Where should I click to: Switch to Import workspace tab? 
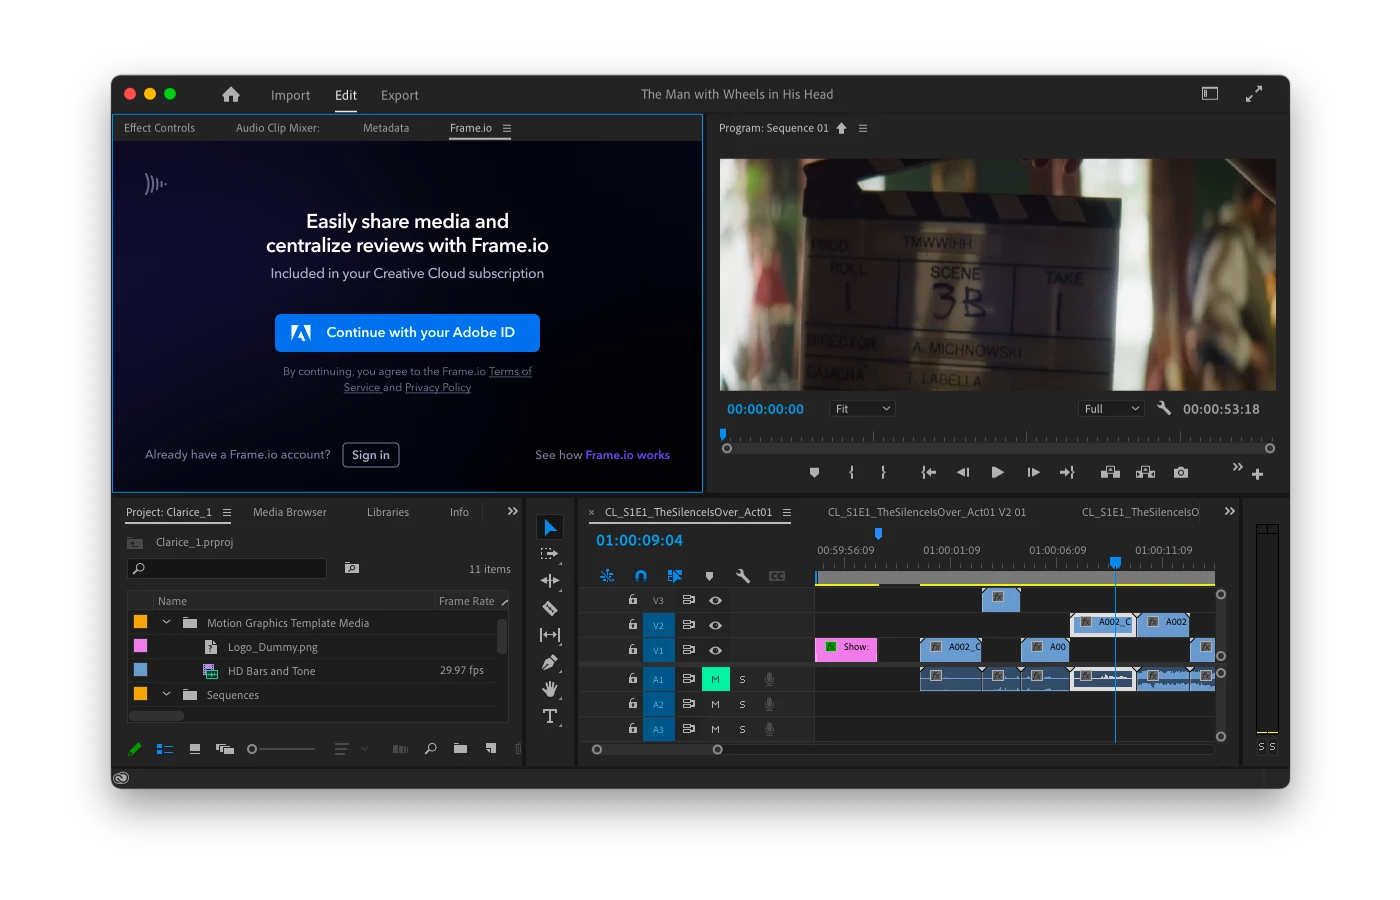click(290, 95)
